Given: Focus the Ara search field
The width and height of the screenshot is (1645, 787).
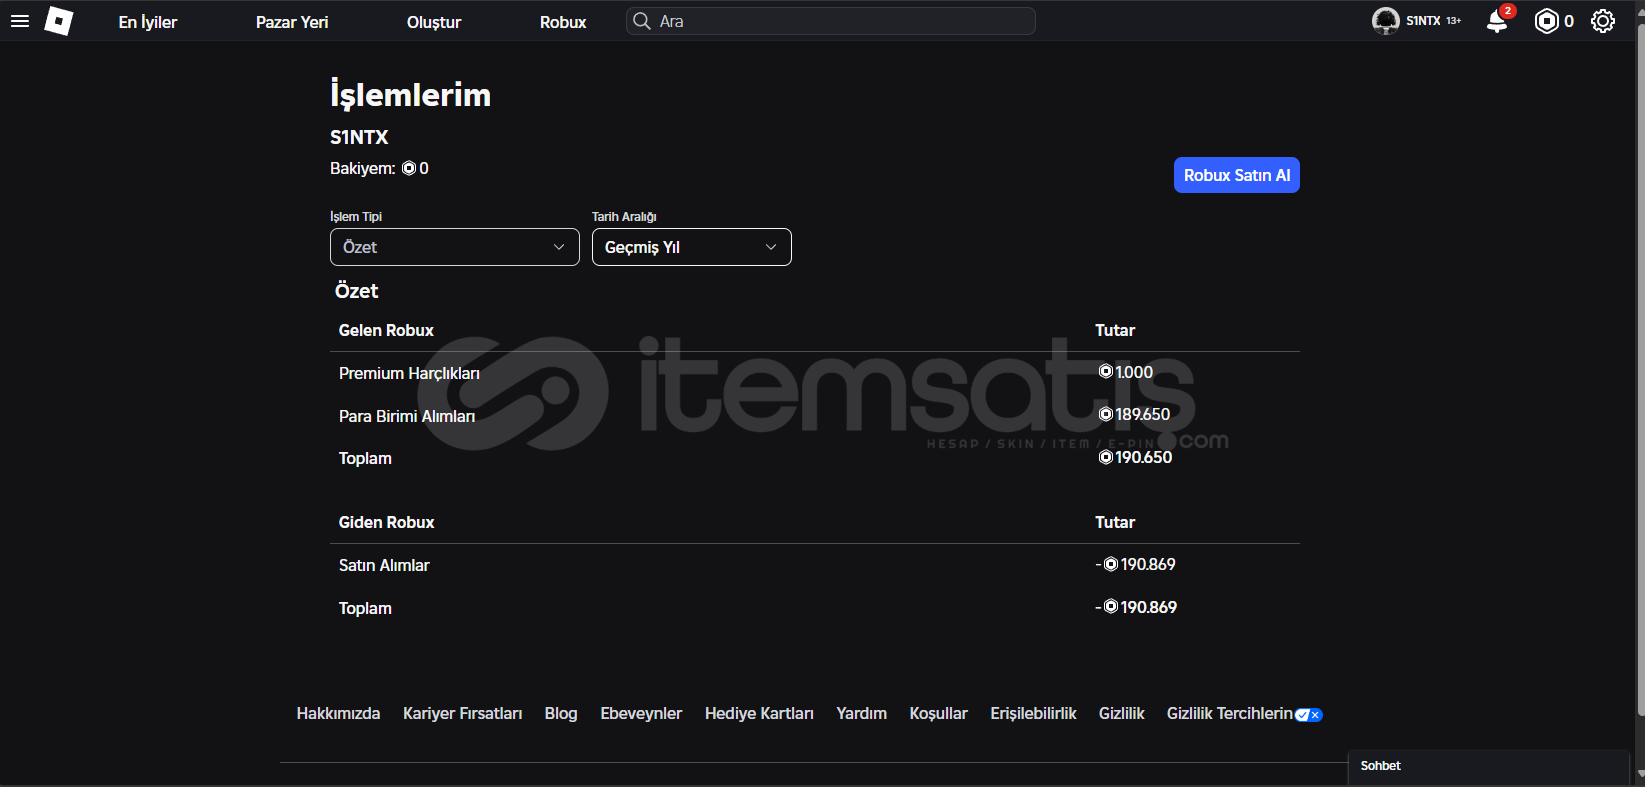Looking at the screenshot, I should [x=831, y=21].
